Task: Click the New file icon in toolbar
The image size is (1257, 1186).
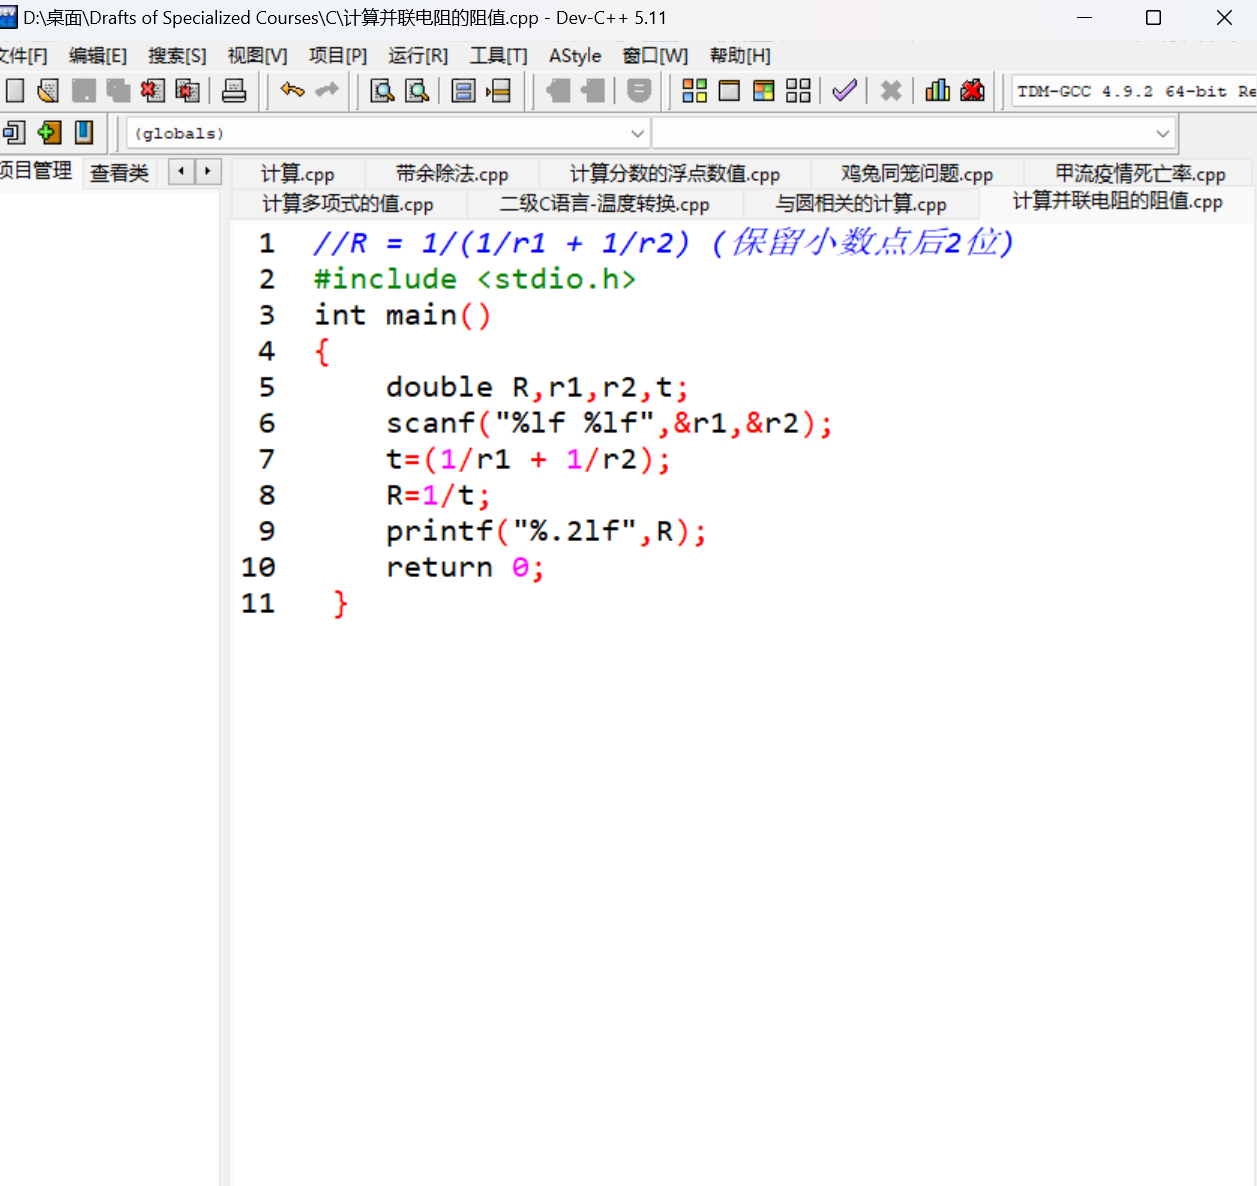Action: [x=15, y=91]
